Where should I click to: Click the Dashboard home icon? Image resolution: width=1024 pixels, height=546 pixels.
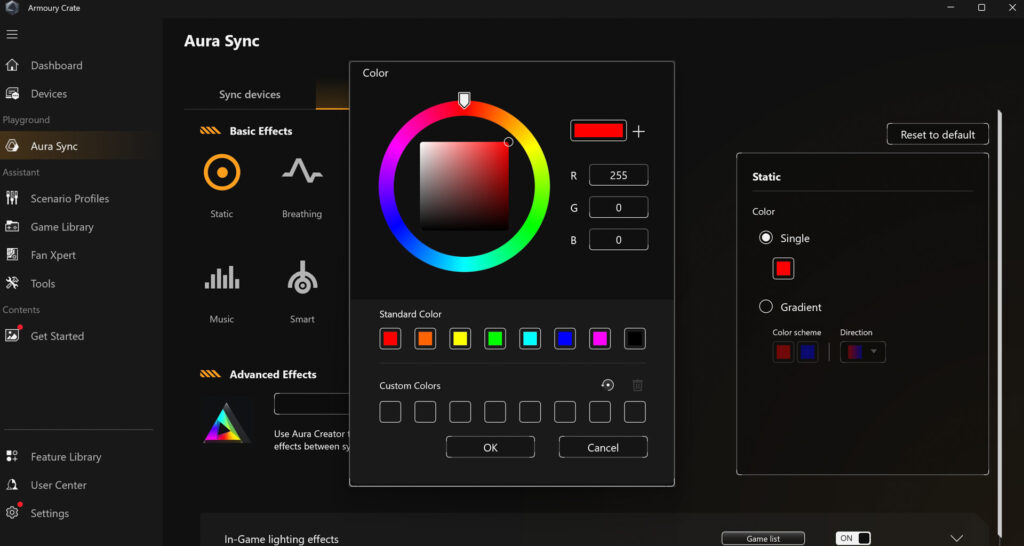pyautogui.click(x=12, y=65)
